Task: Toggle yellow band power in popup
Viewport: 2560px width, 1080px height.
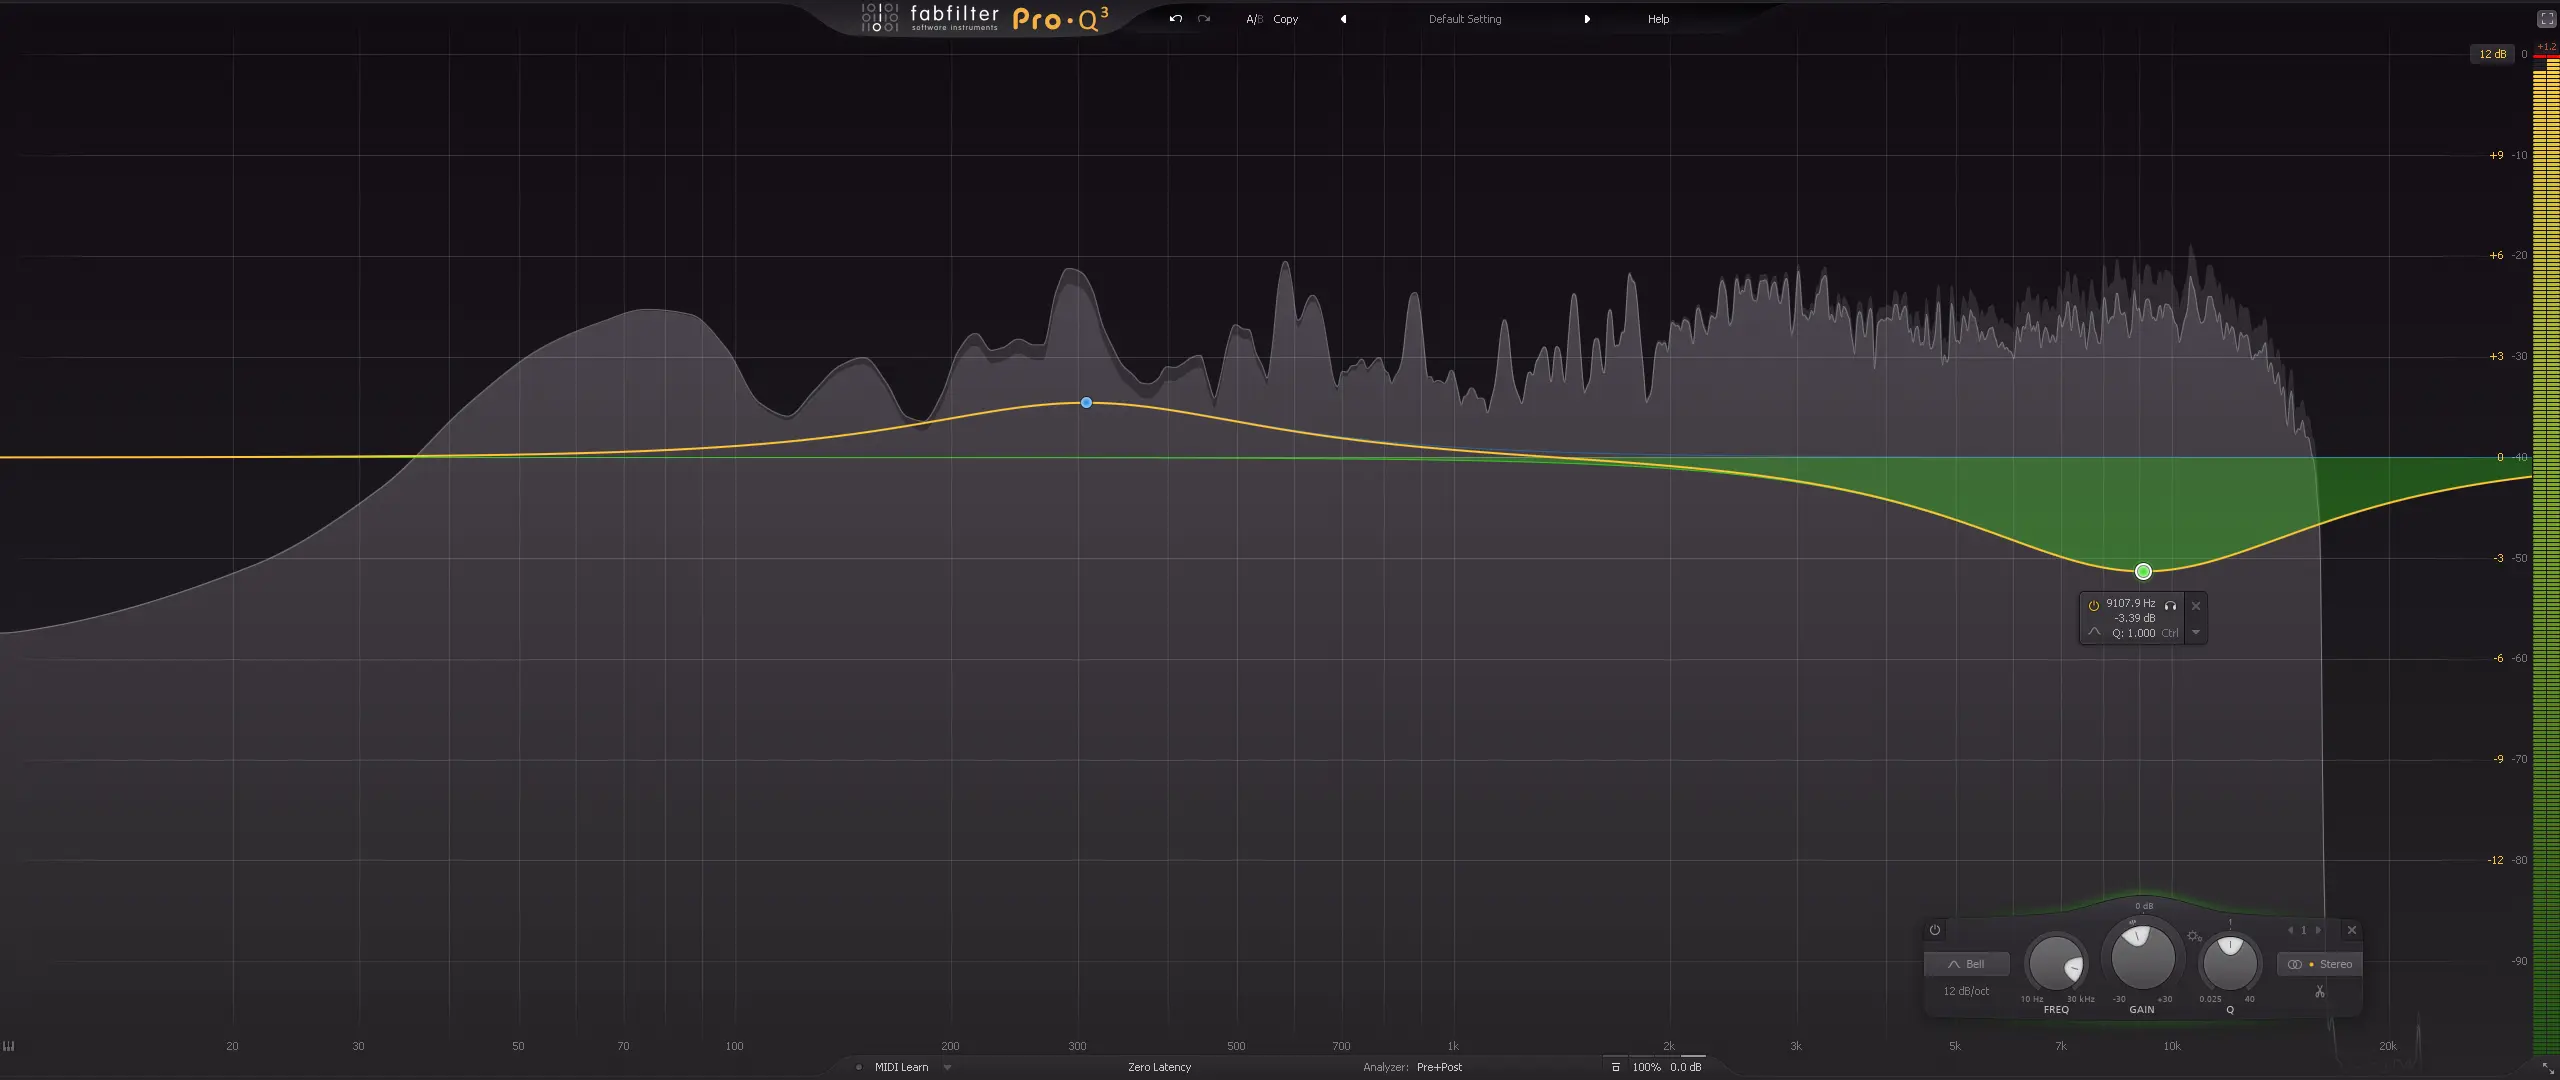Action: coord(2093,605)
